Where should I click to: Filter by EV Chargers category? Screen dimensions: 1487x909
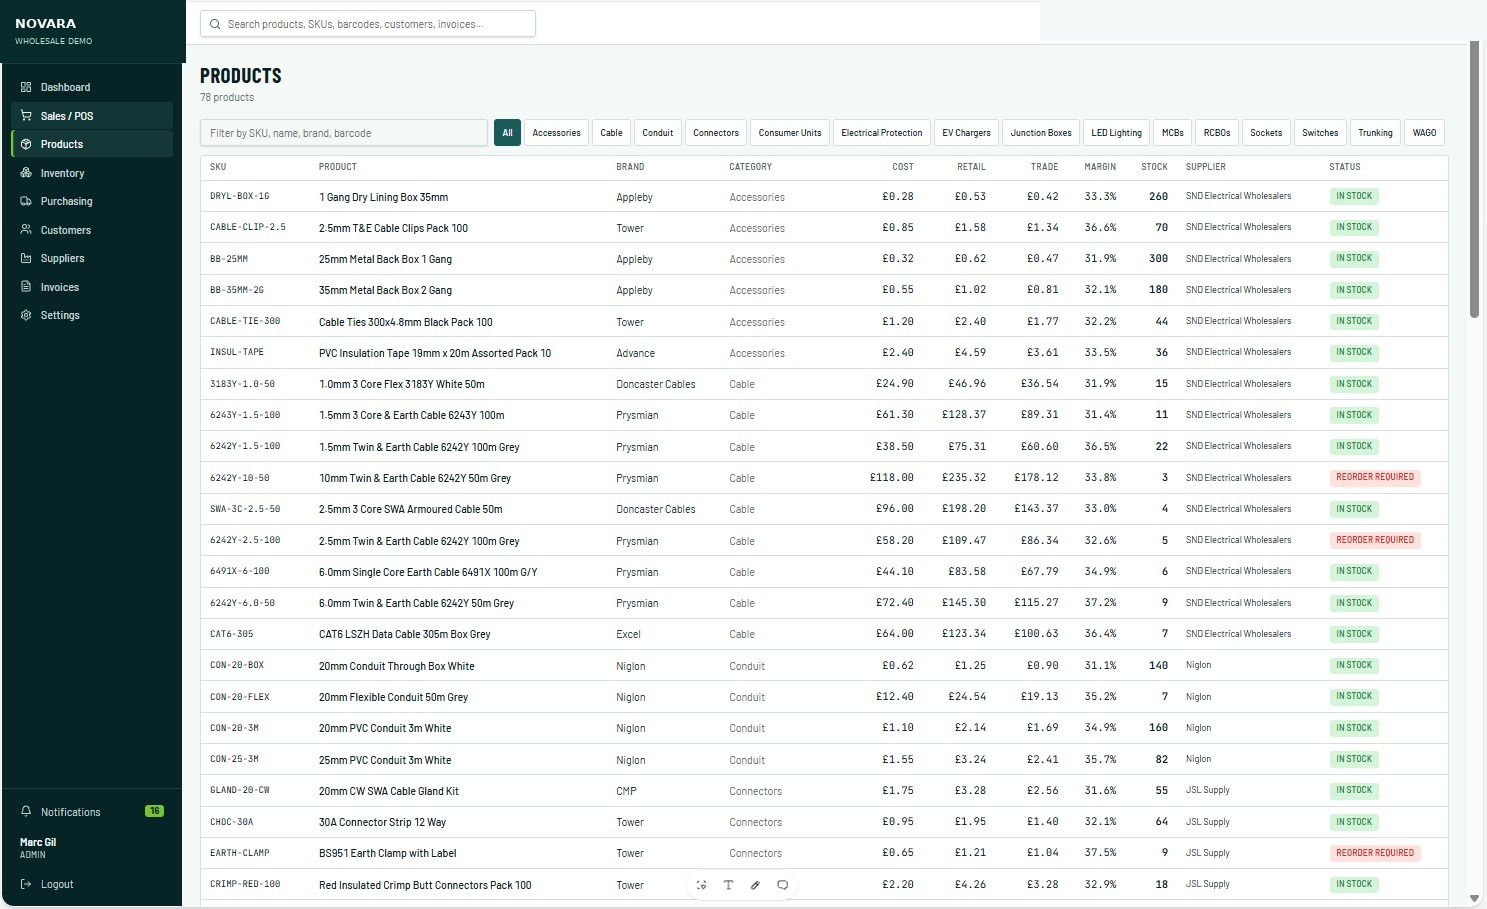966,133
